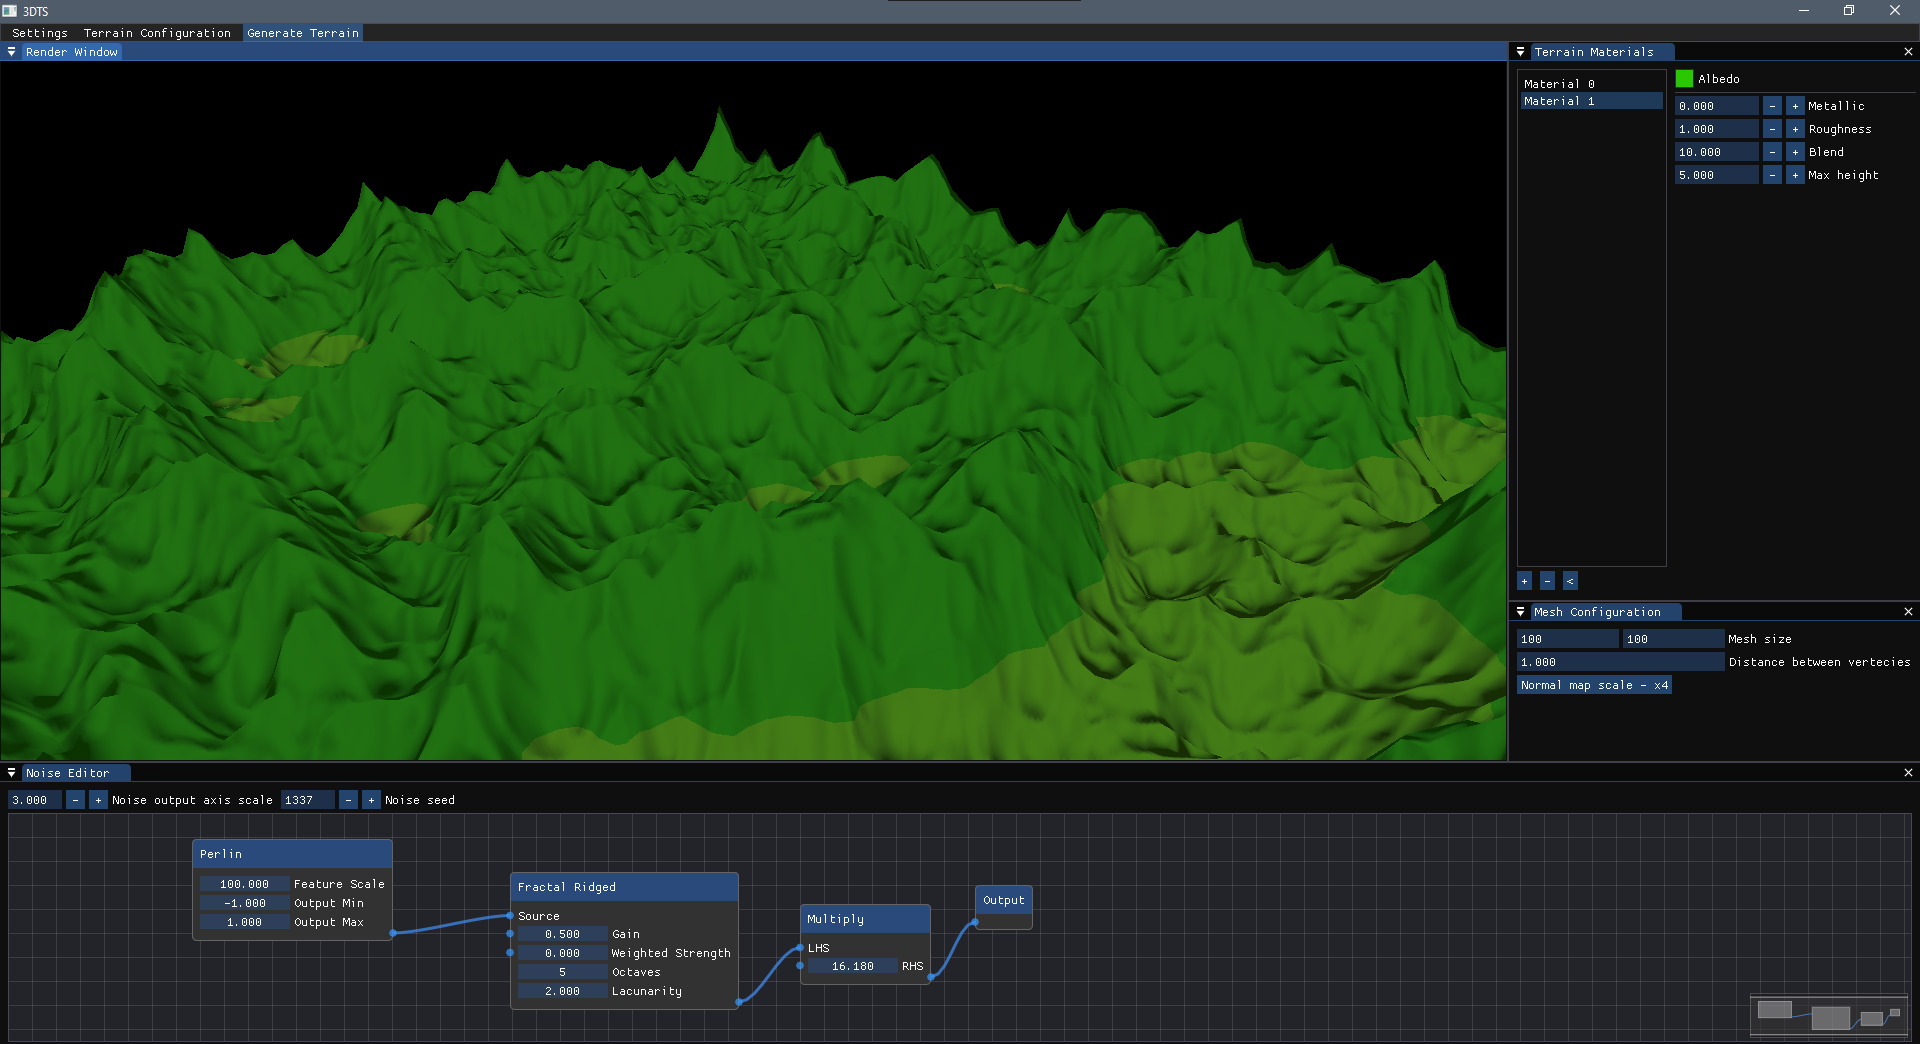Open the green Albedo color swatch

(1685, 79)
